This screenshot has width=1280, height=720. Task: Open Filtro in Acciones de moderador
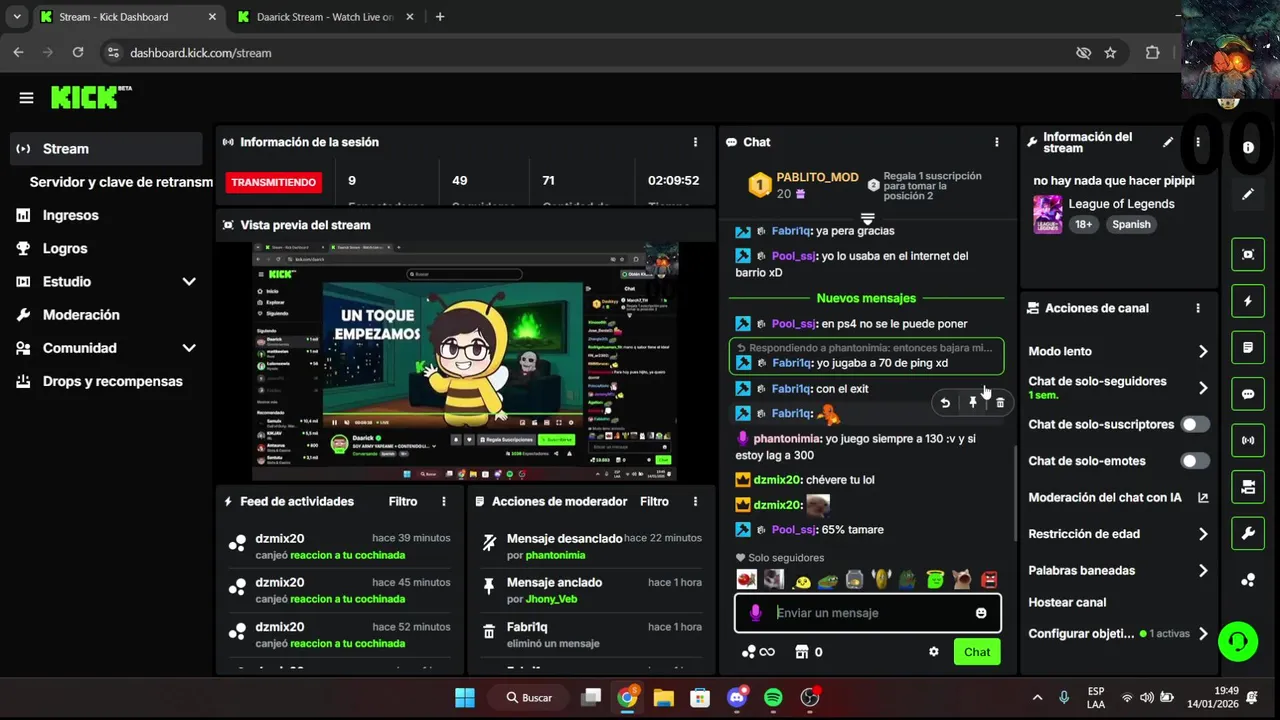(654, 501)
